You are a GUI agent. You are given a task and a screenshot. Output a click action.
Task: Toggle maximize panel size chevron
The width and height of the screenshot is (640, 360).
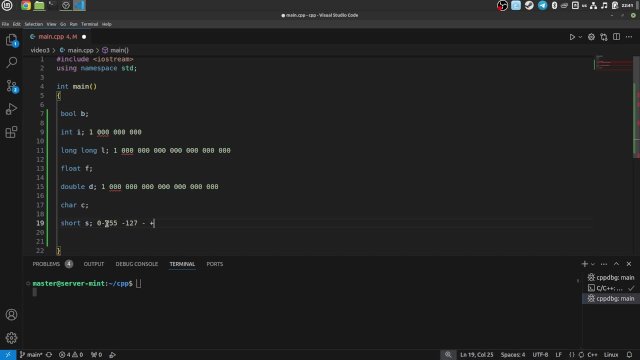click(616, 264)
